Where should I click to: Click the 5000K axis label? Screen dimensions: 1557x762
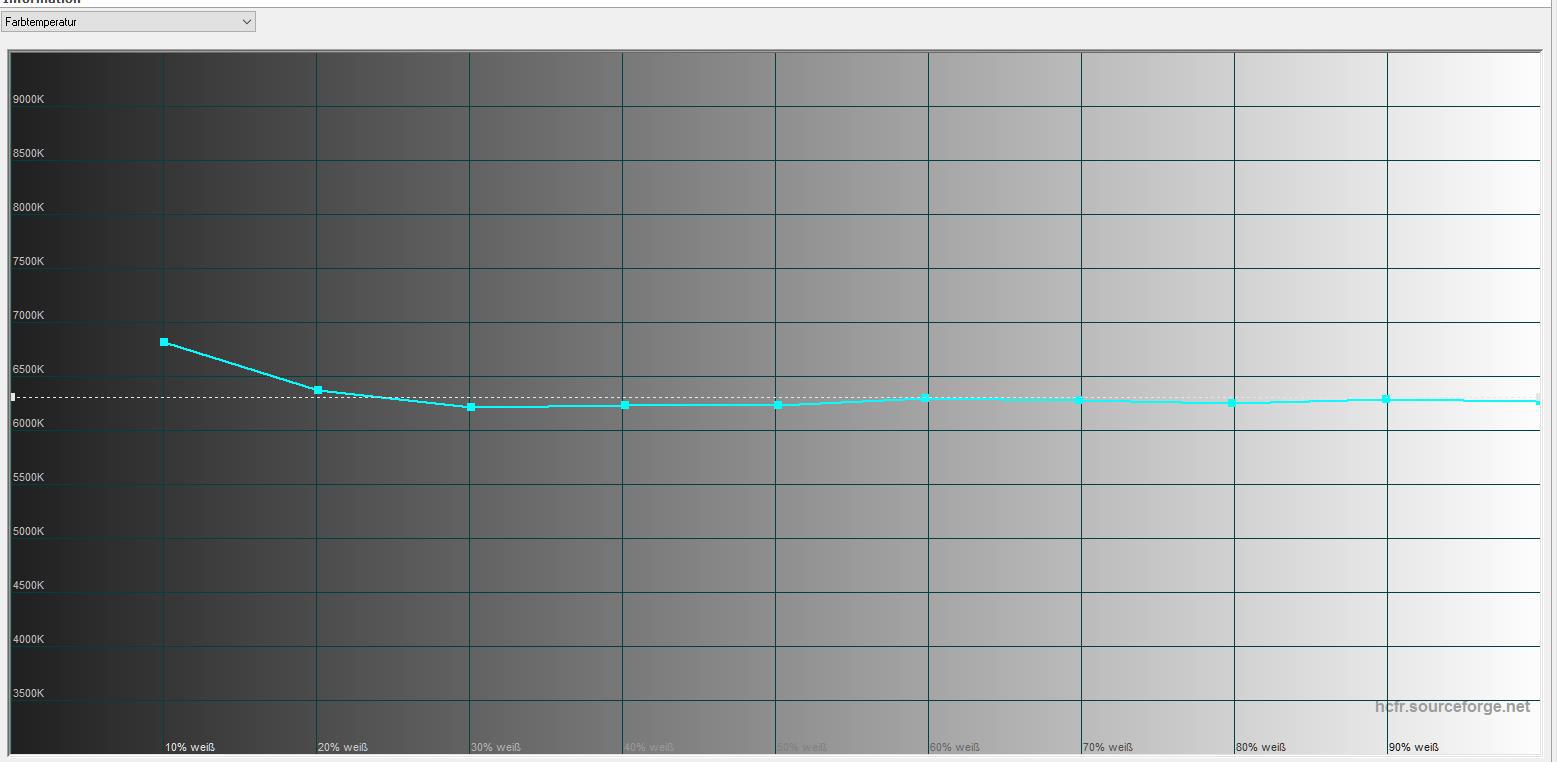28,532
